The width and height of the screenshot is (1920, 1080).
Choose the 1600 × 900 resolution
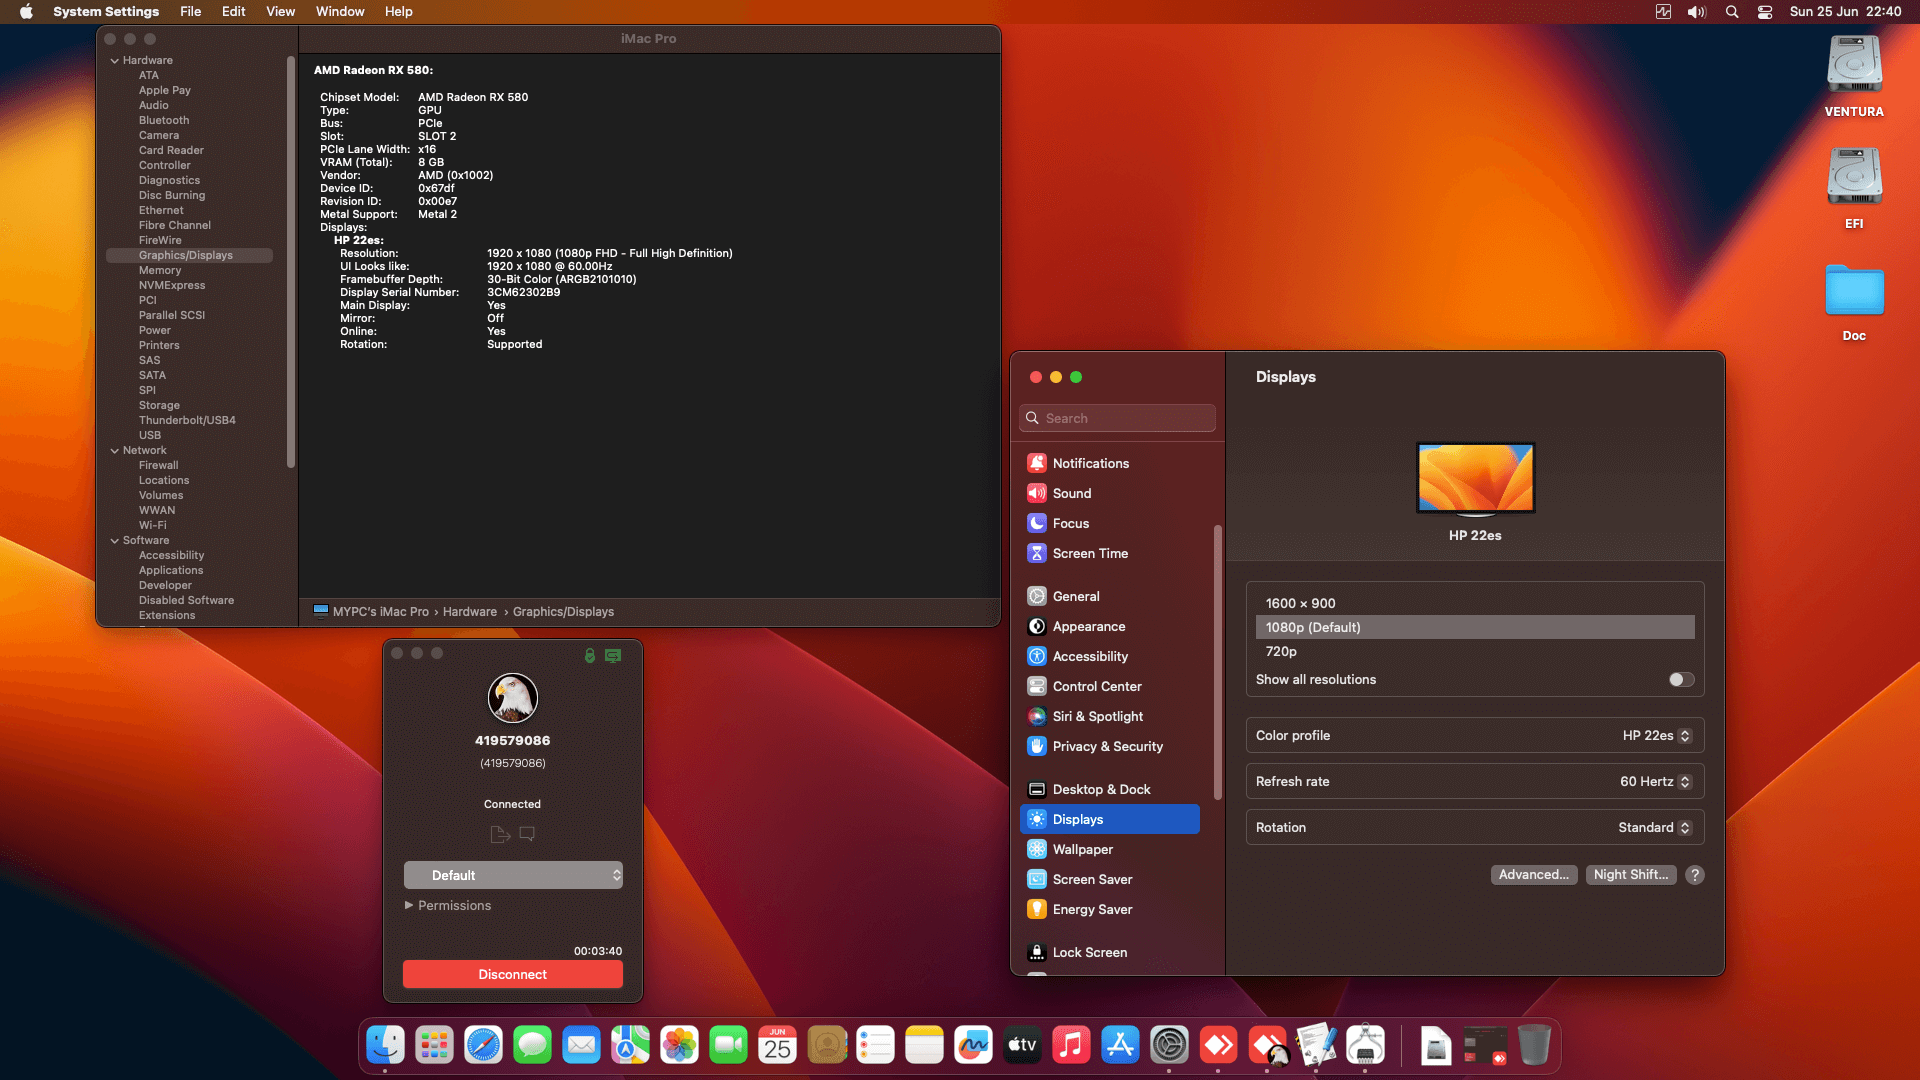tap(1475, 603)
